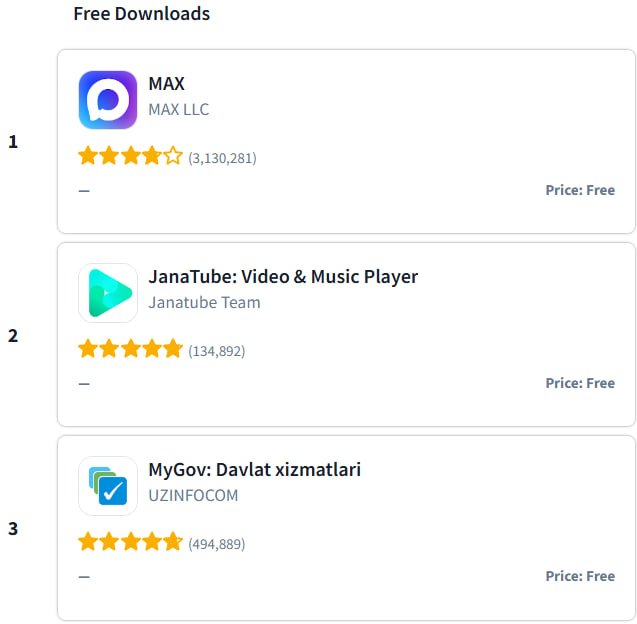Image resolution: width=637 pixels, height=624 pixels.
Task: Click the MyGov star rating
Action: point(130,543)
